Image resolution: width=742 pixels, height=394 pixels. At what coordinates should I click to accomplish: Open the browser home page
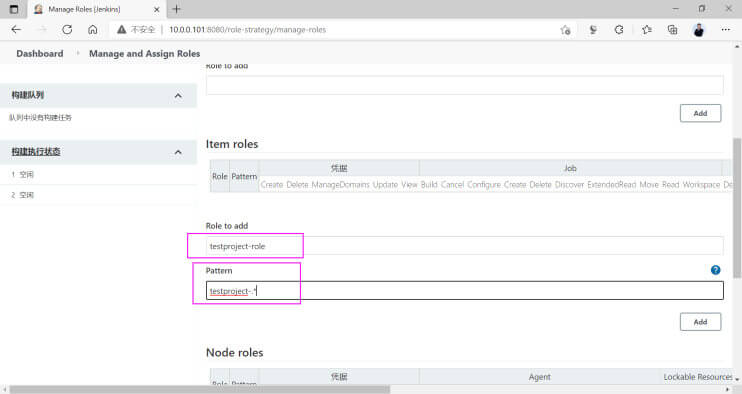(93, 30)
